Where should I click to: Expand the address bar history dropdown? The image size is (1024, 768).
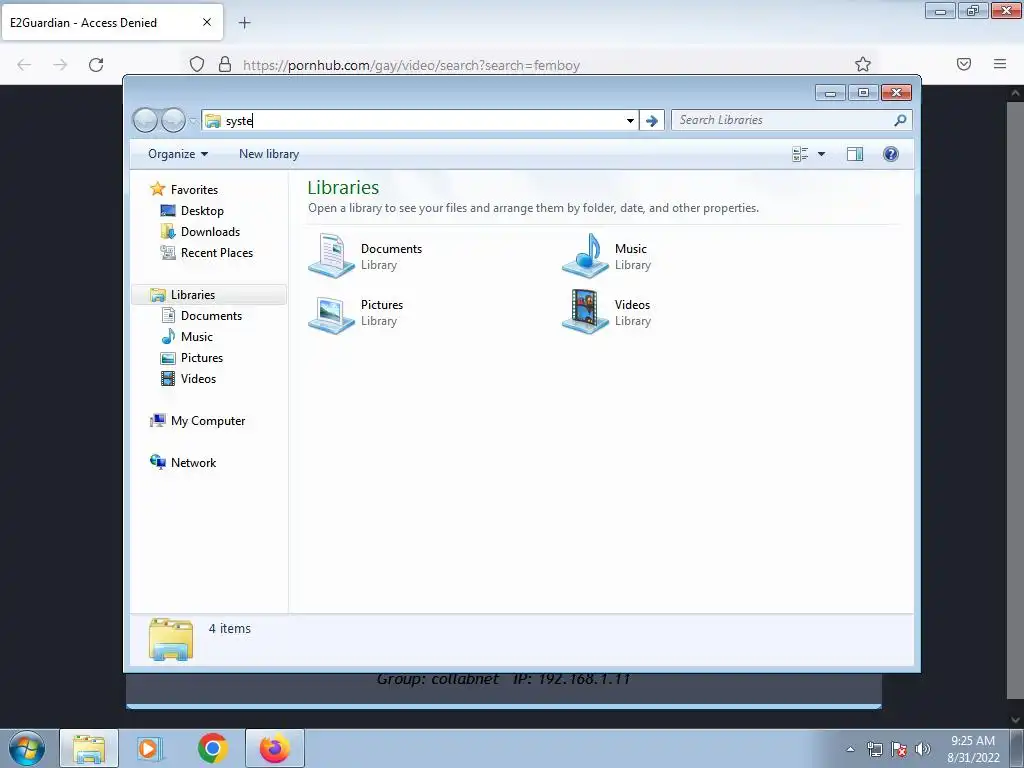click(630, 121)
